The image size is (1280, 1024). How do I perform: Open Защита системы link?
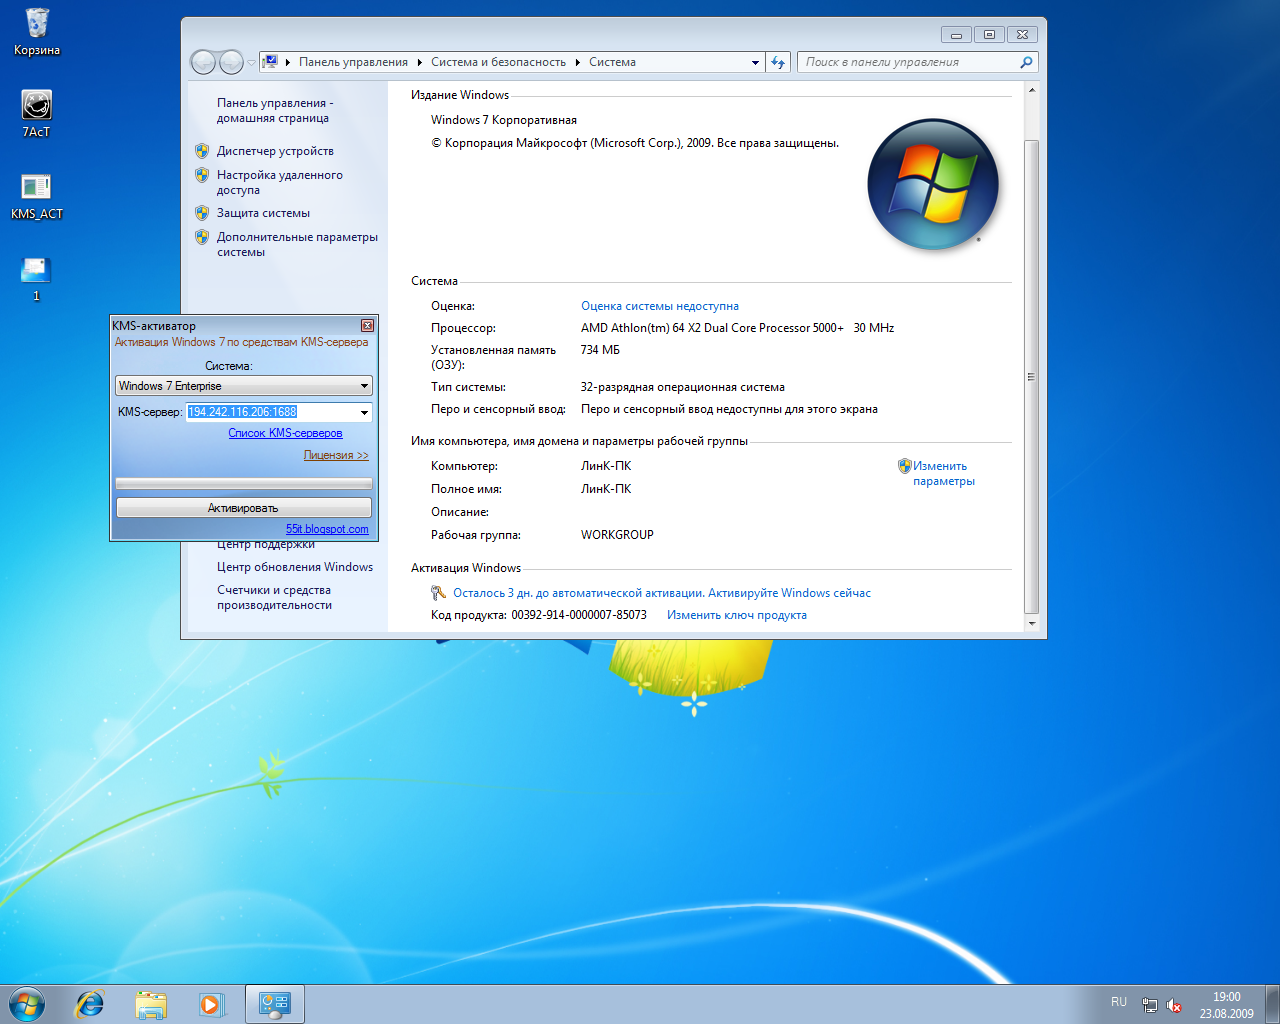coord(263,213)
